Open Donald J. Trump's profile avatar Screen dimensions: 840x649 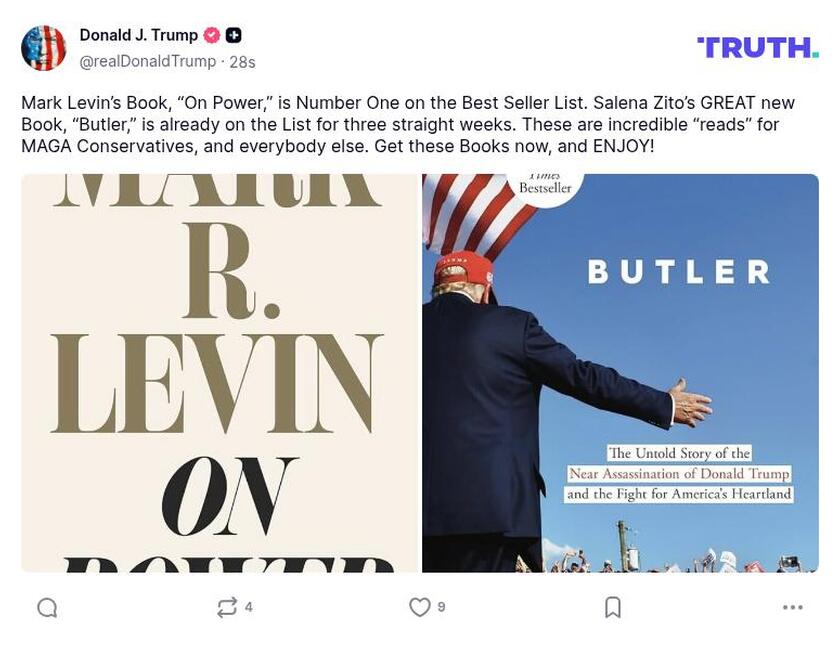44,48
